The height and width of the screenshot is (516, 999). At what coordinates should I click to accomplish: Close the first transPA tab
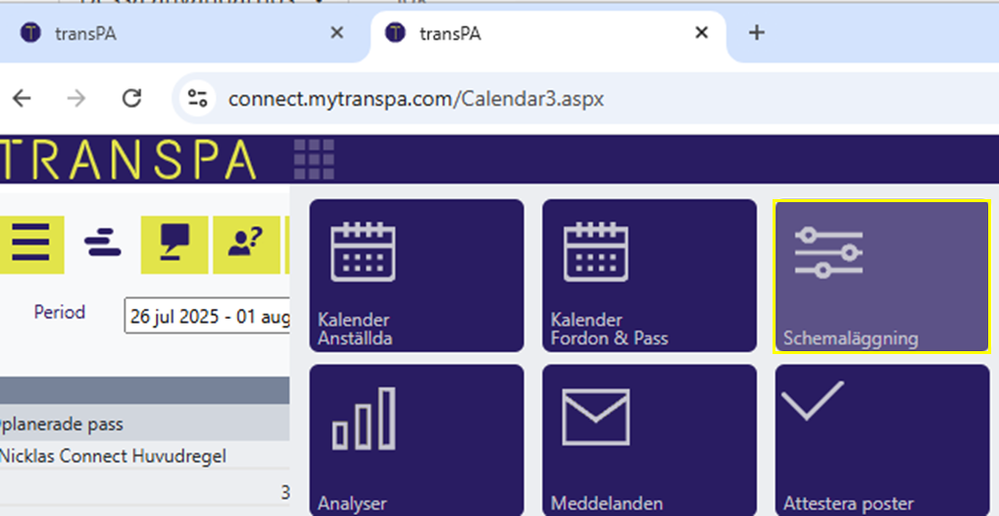337,32
